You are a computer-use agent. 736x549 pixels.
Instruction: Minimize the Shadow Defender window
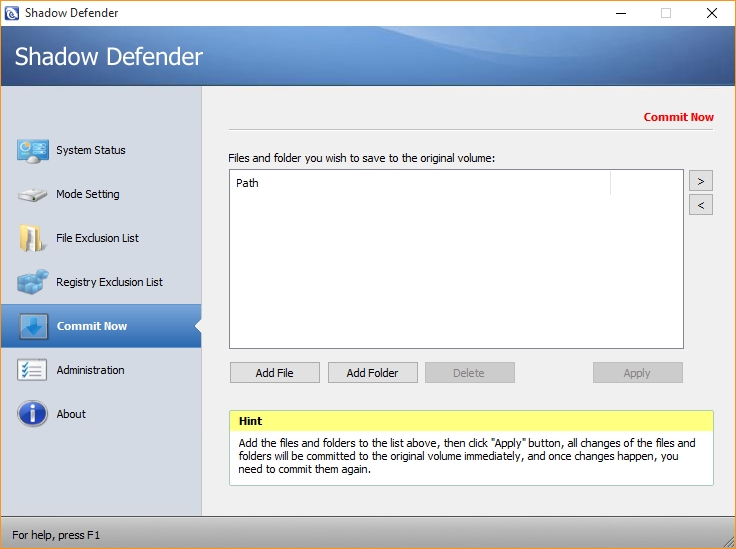(x=621, y=13)
